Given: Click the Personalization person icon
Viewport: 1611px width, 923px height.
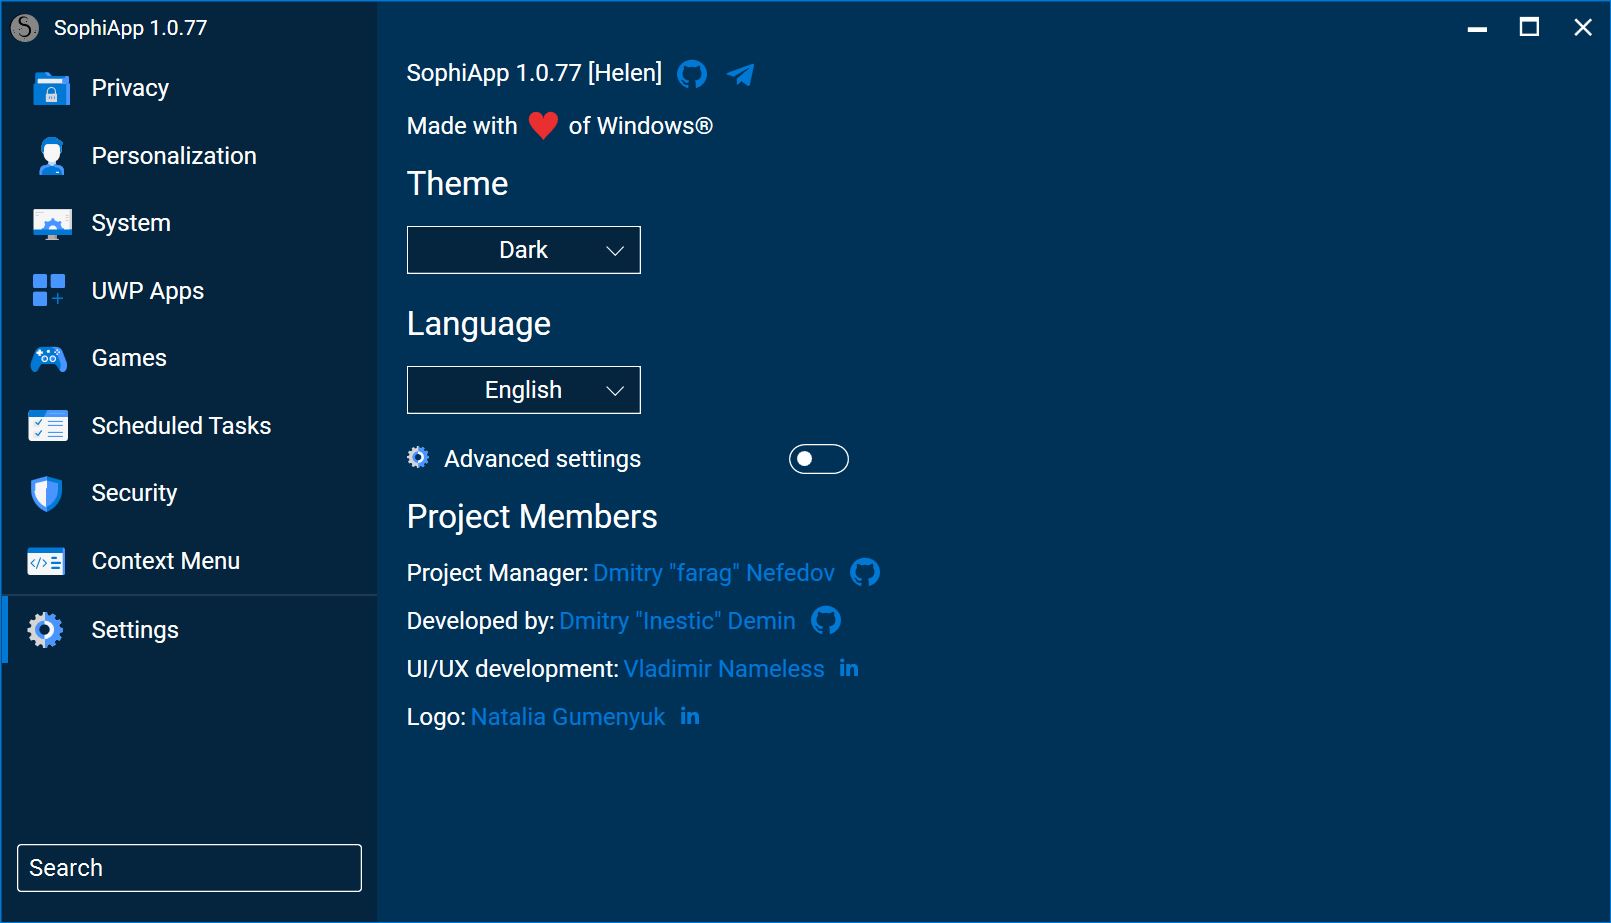Looking at the screenshot, I should [x=51, y=156].
